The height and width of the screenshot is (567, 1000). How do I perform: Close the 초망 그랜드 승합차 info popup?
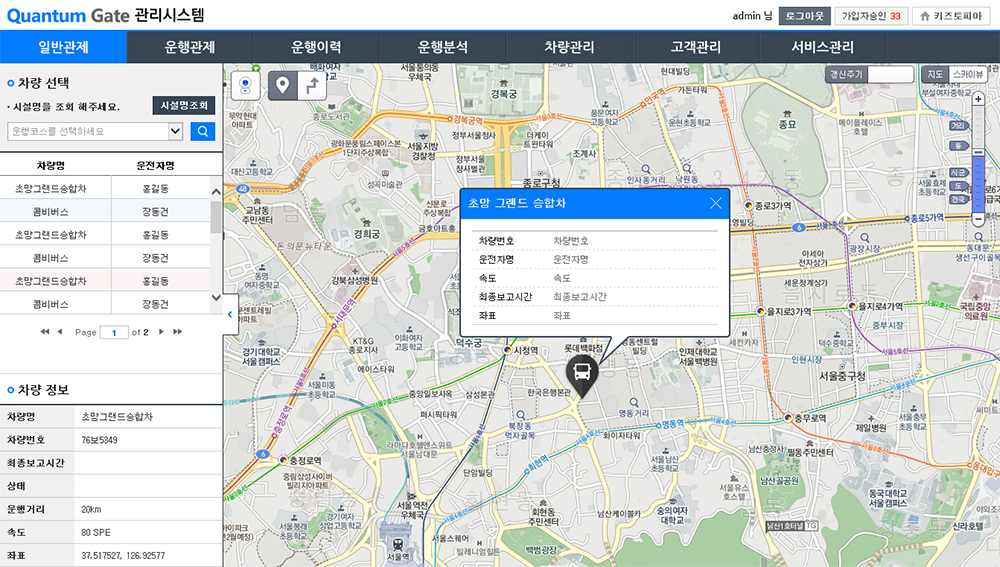click(x=716, y=203)
